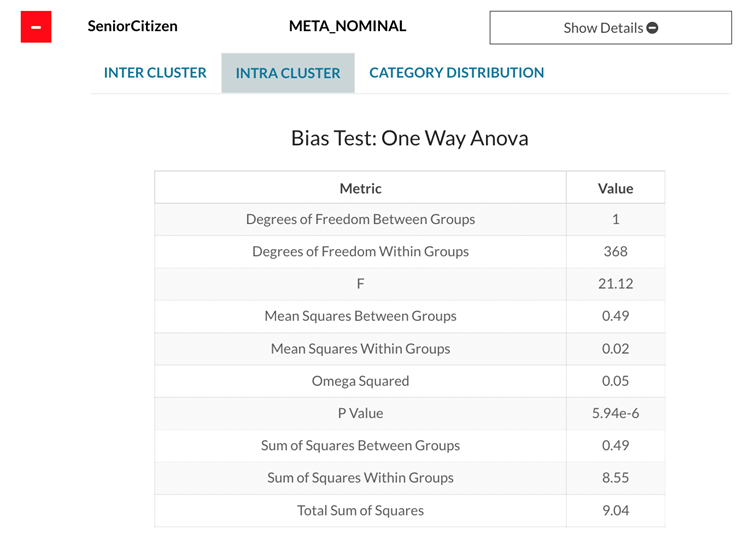750x541 pixels.
Task: Select the Sum of Squares Between Groups row
Action: pos(360,446)
